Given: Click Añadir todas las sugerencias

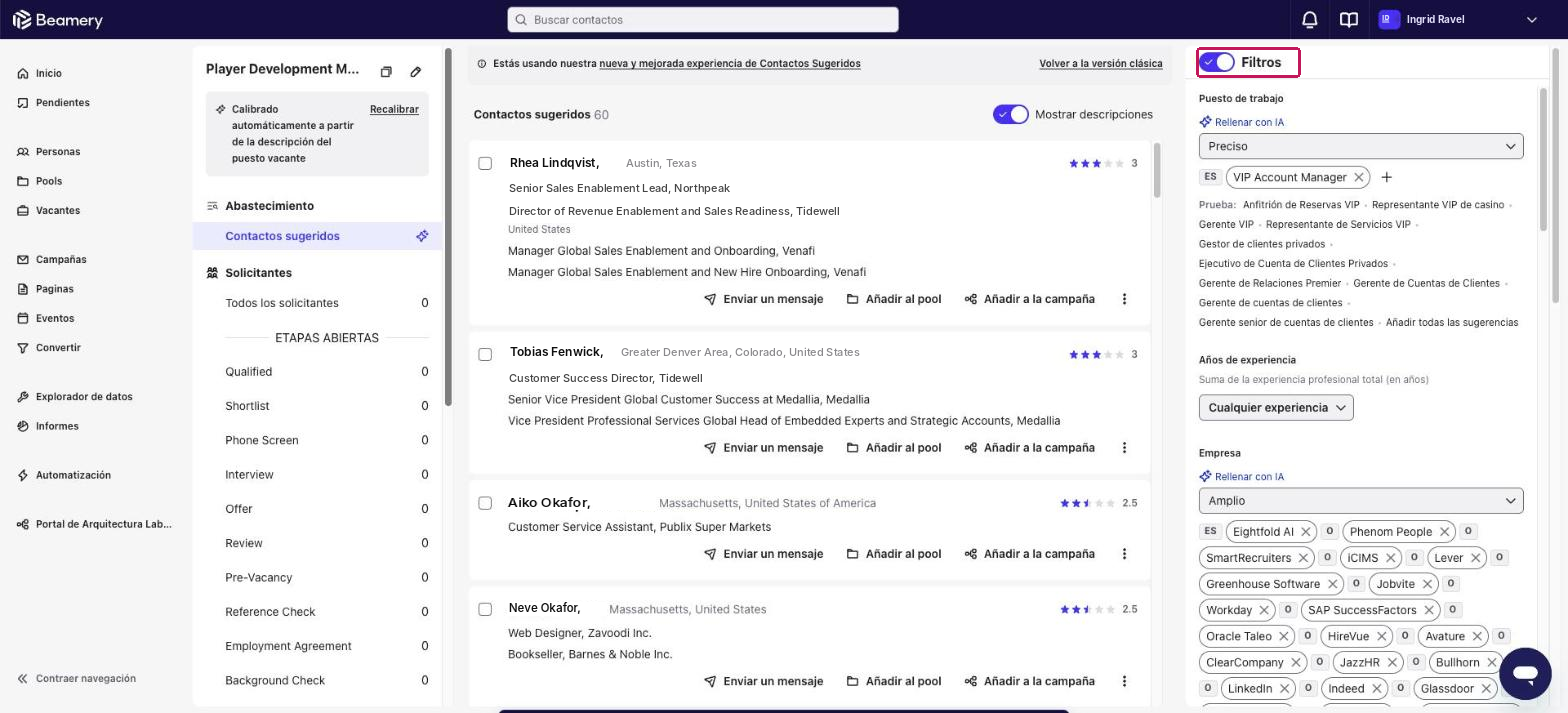Looking at the screenshot, I should pyautogui.click(x=1452, y=323).
